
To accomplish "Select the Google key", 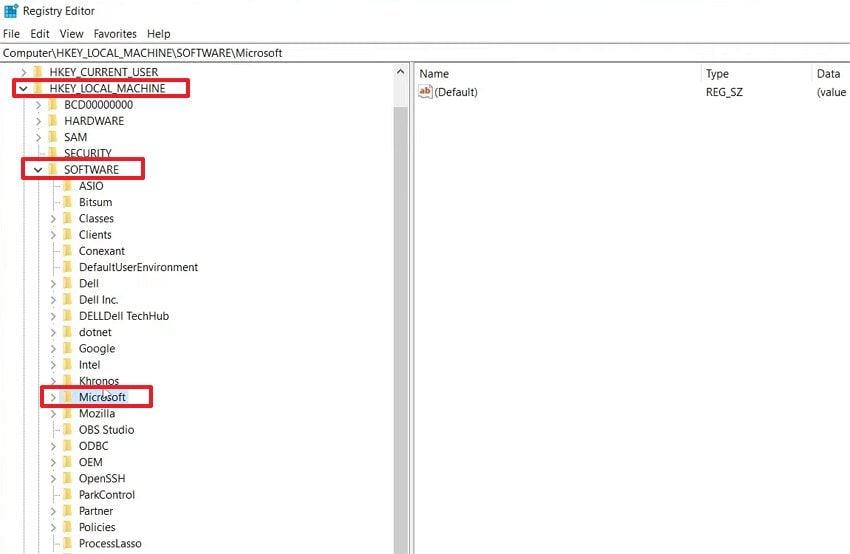I will 97,349.
